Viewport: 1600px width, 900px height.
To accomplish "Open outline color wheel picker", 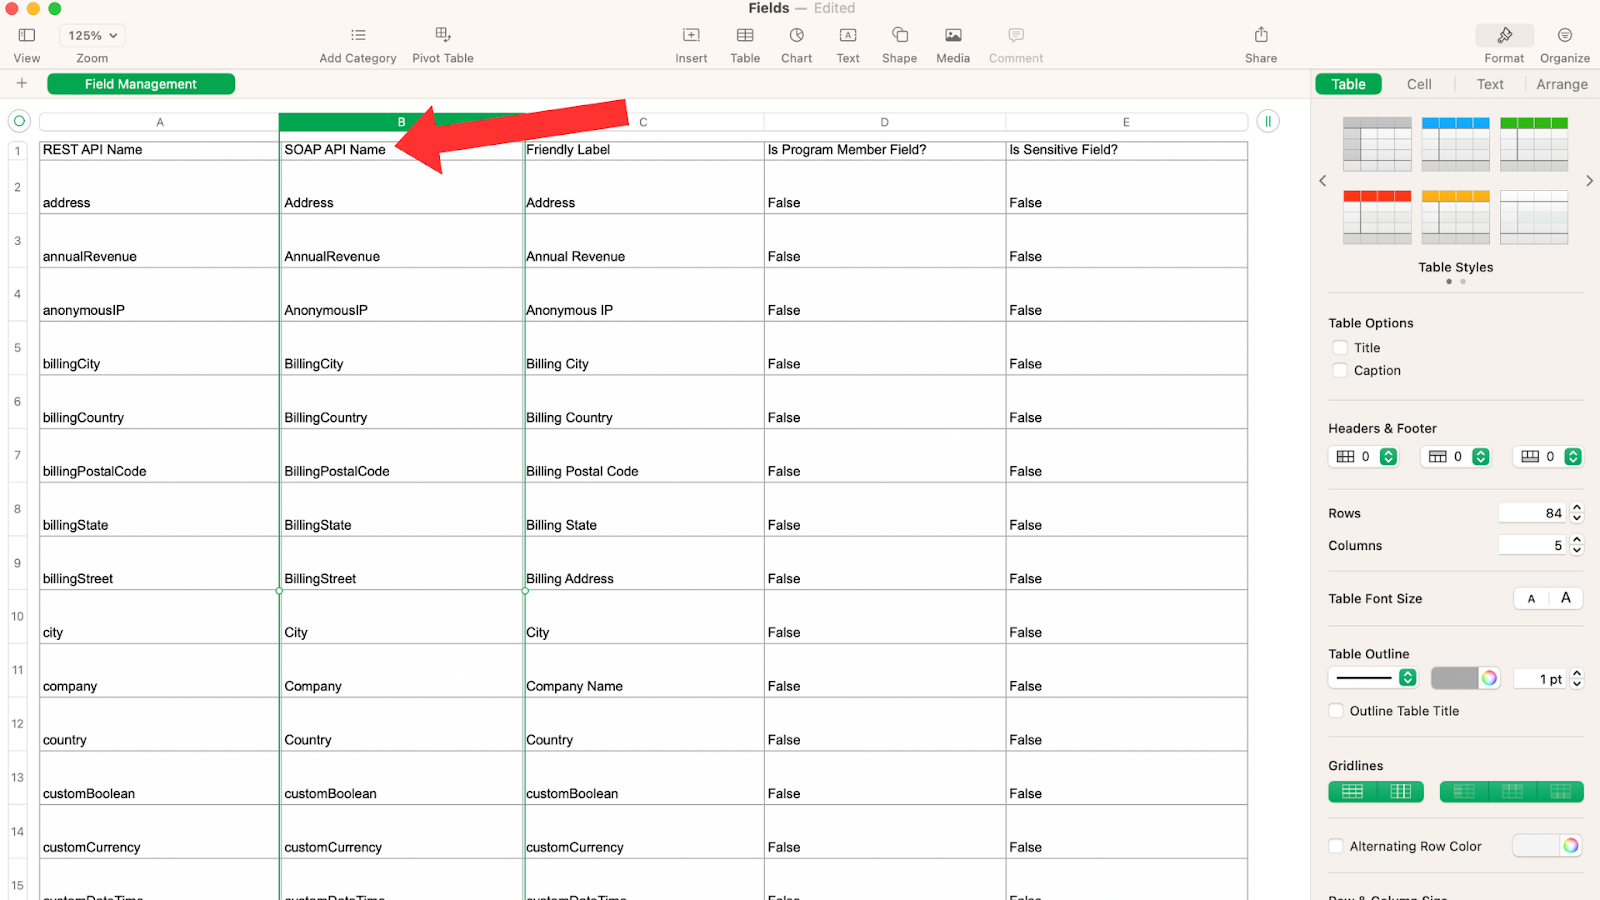I will tap(1489, 678).
